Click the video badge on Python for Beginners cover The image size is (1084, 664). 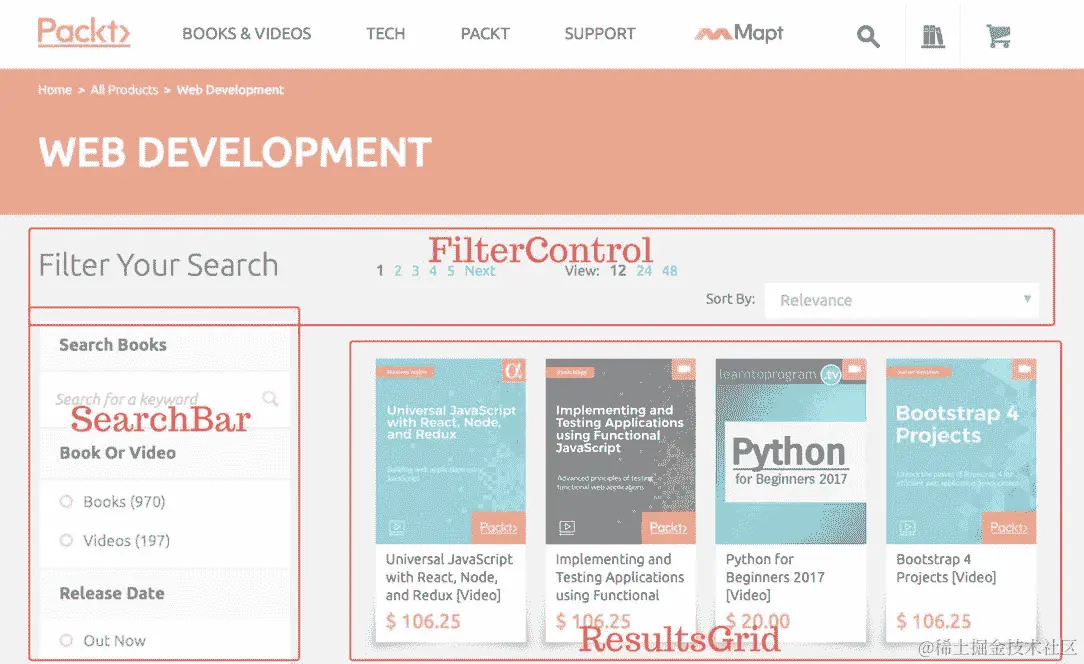854,369
